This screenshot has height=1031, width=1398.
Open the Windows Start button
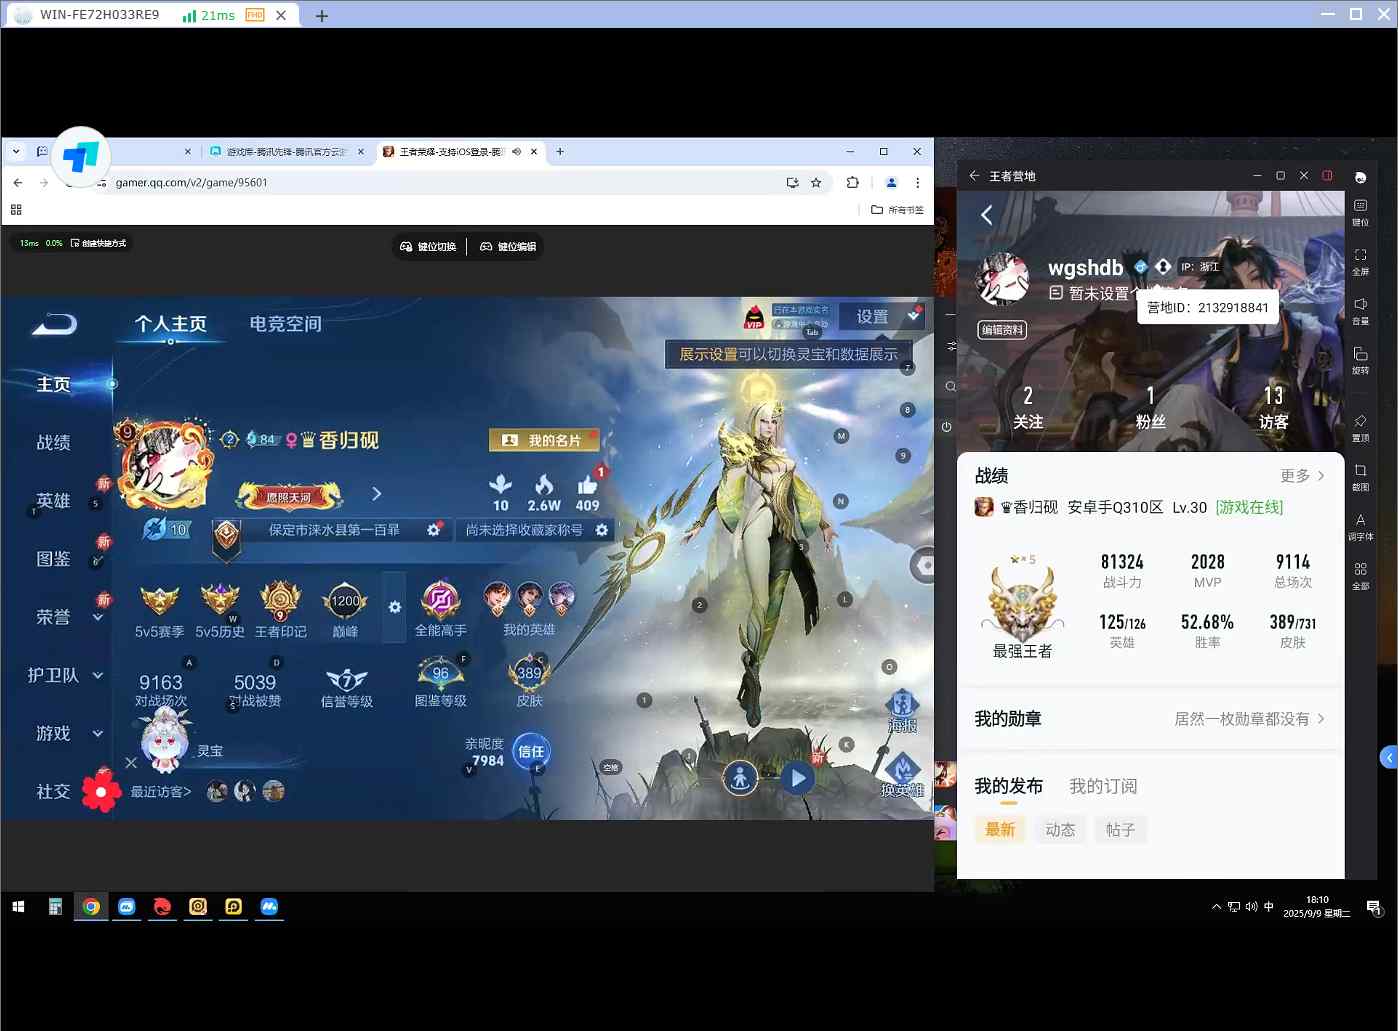18,907
